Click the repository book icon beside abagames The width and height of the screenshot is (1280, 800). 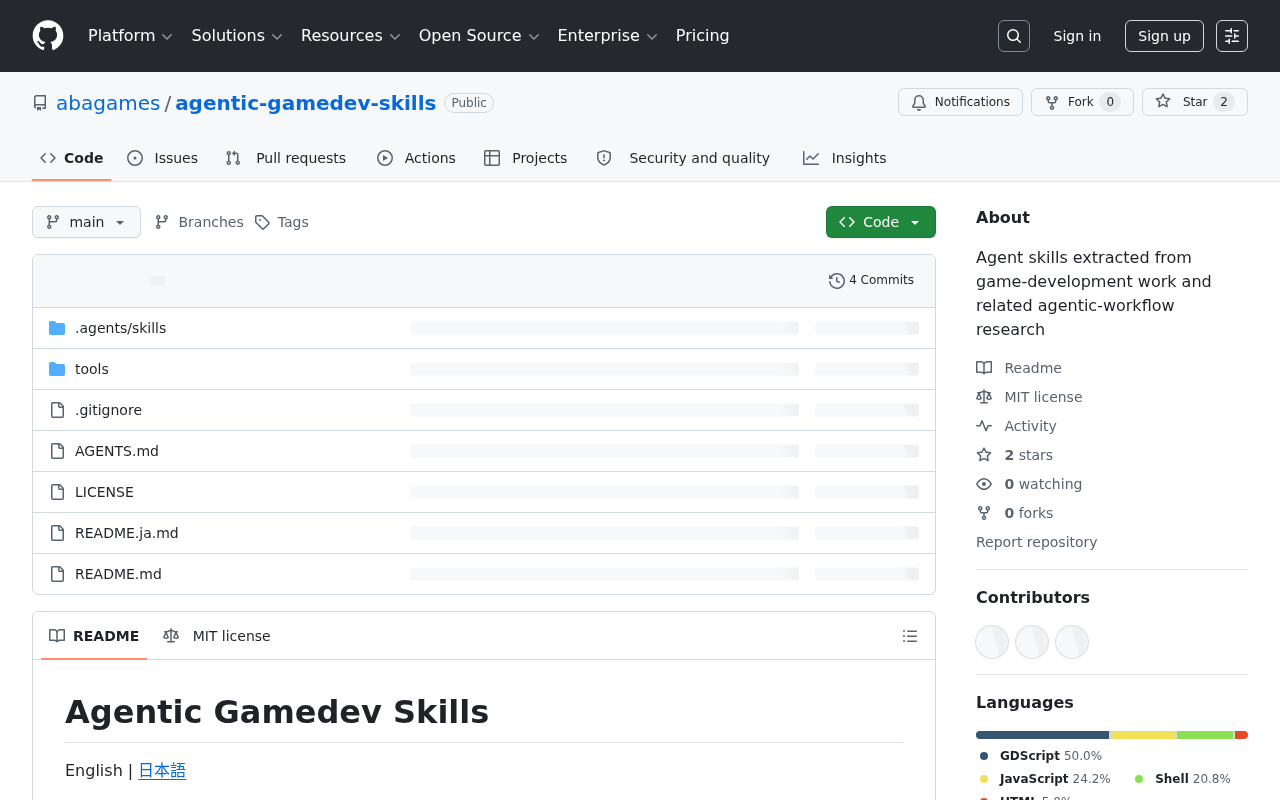pyautogui.click(x=40, y=103)
